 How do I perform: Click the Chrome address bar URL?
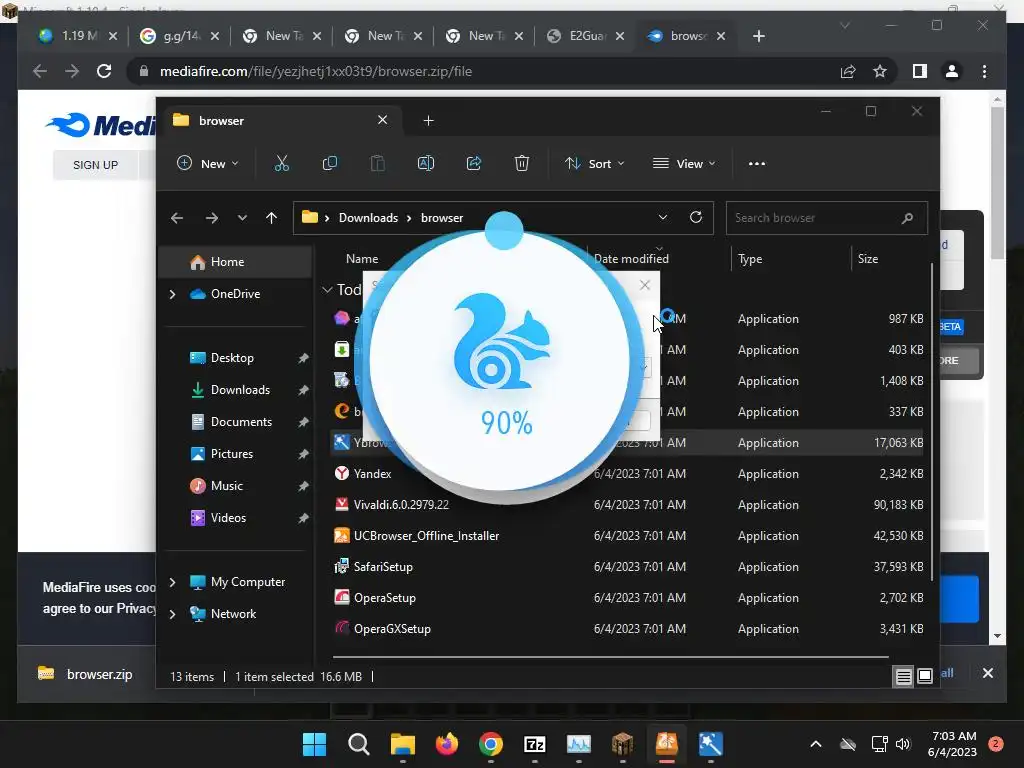point(316,71)
